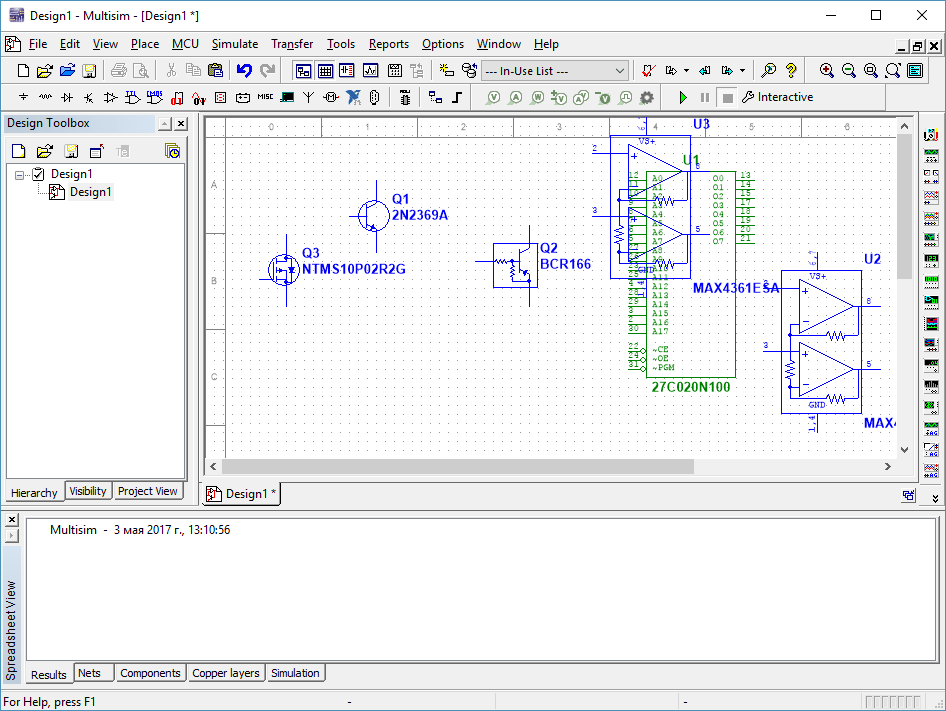Image resolution: width=946 pixels, height=711 pixels.
Task: Click the Undo arrow in toolbar
Action: coord(244,70)
